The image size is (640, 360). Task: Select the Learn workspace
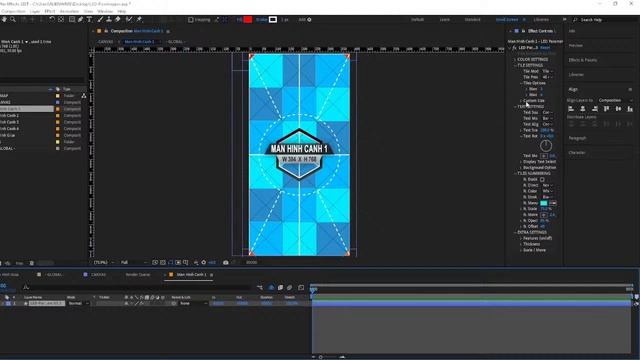coord(445,20)
